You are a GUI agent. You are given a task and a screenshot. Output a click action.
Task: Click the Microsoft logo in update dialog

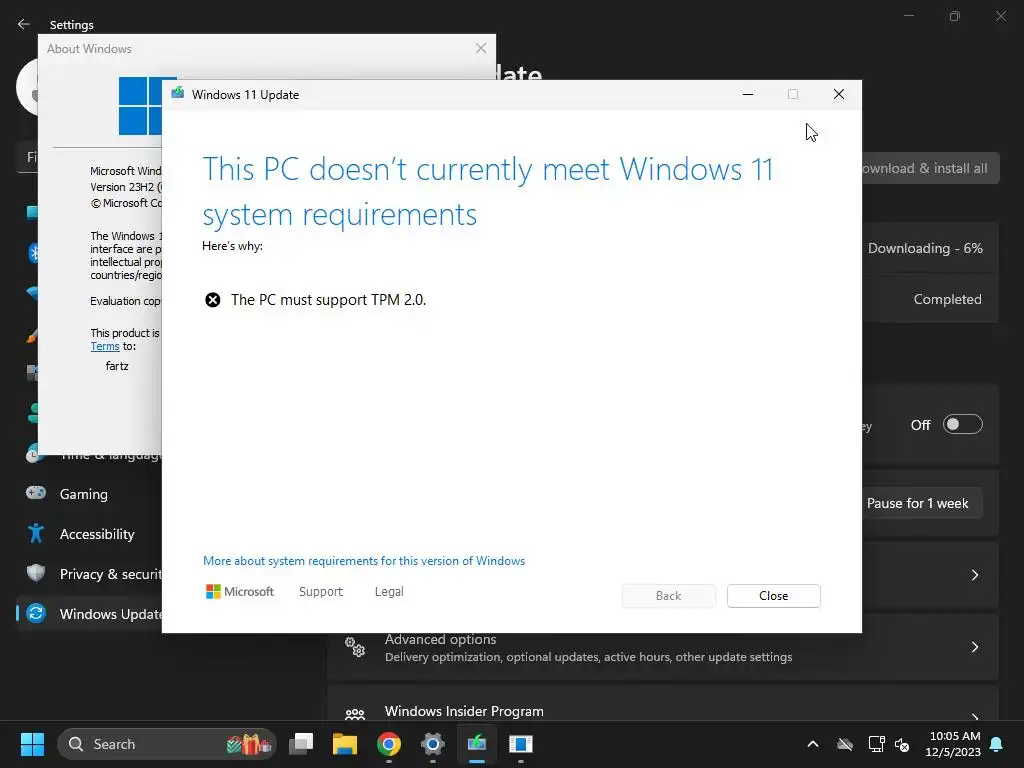tap(240, 592)
